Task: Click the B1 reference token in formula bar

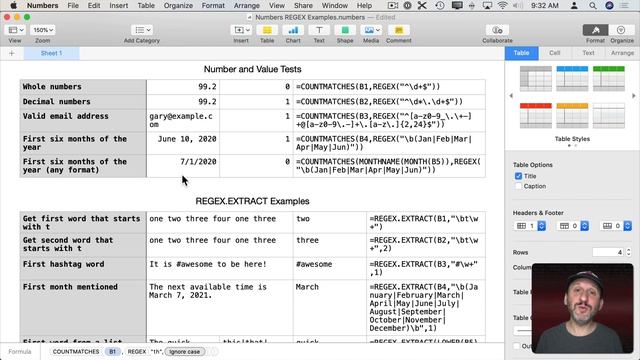Action: [x=112, y=351]
